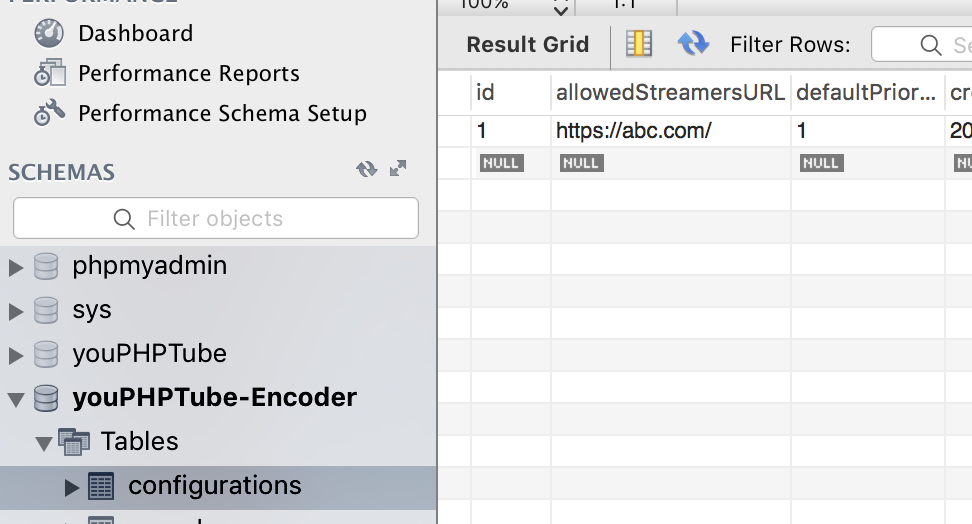Select the sys schema name
This screenshot has height=524, width=972.
tap(92, 310)
